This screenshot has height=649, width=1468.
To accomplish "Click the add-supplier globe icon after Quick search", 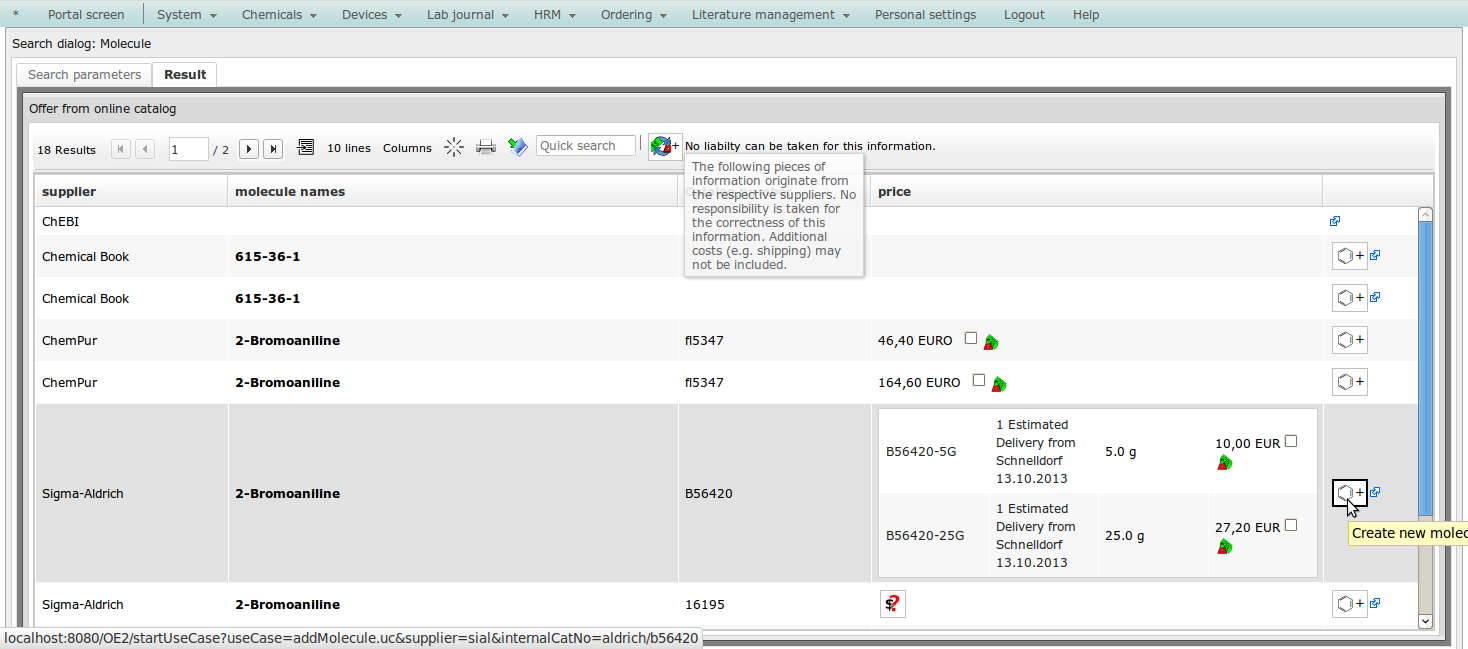I will point(664,146).
